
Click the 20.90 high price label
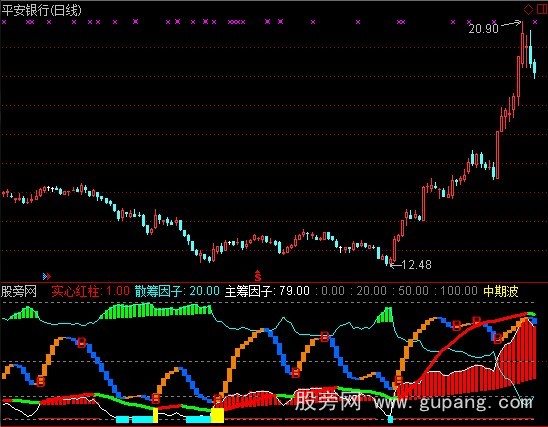coord(483,29)
